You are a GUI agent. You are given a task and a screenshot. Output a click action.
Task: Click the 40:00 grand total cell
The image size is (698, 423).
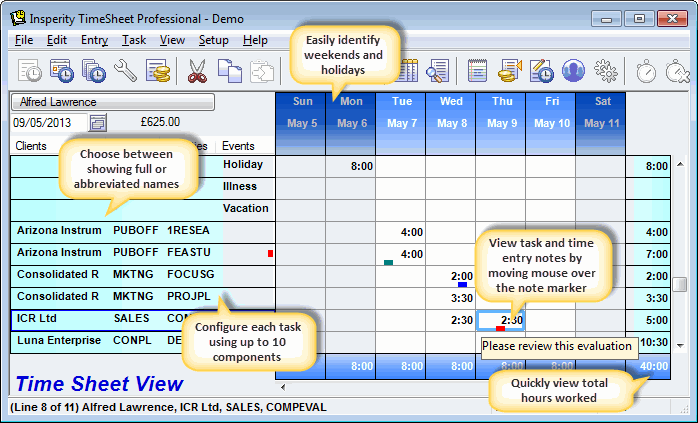click(648, 366)
